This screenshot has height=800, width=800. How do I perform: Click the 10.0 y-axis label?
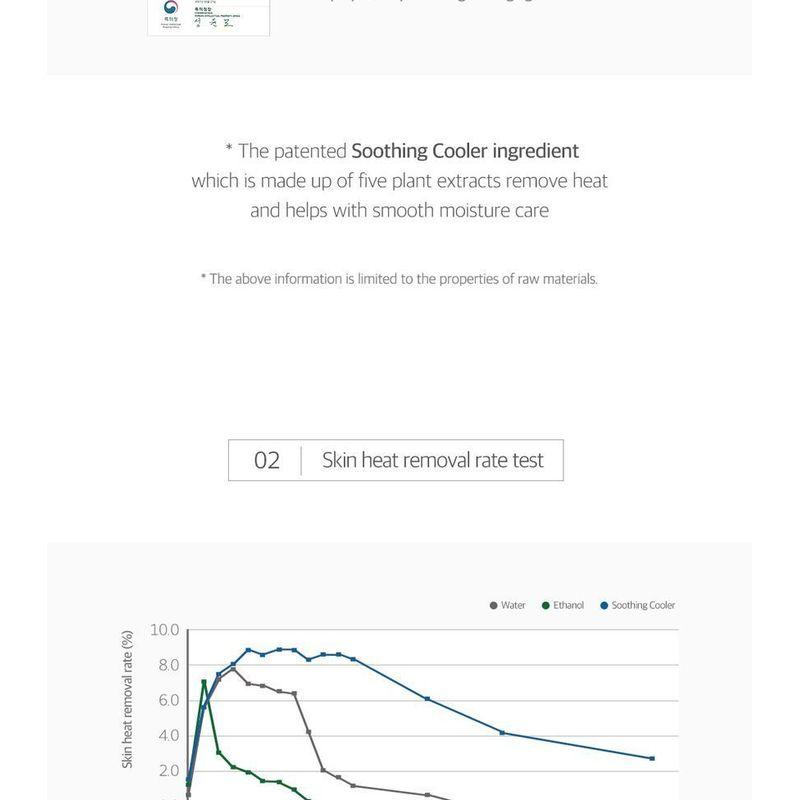pos(165,630)
